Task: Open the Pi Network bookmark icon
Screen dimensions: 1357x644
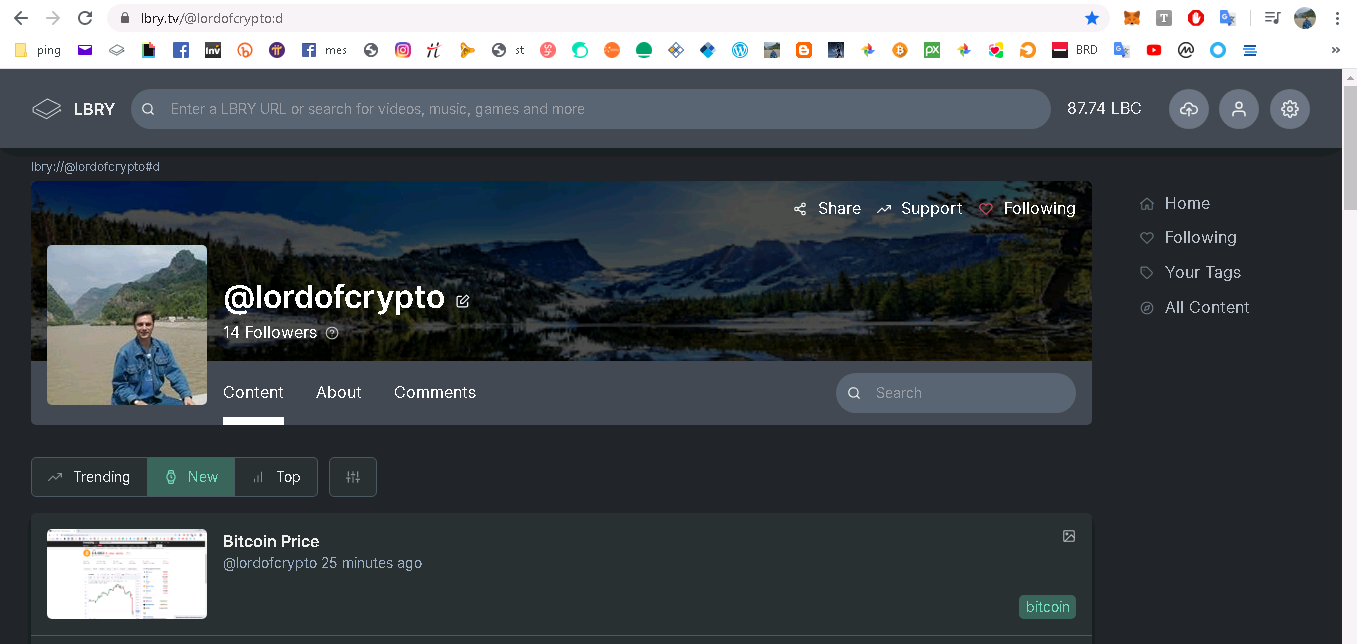Action: point(277,50)
